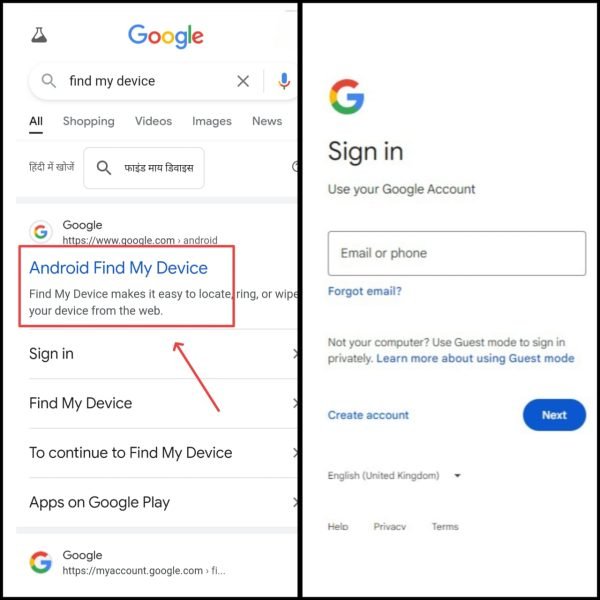Viewport: 600px width, 600px height.
Task: Open the Search Labs flask icon
Action: pos(39,35)
